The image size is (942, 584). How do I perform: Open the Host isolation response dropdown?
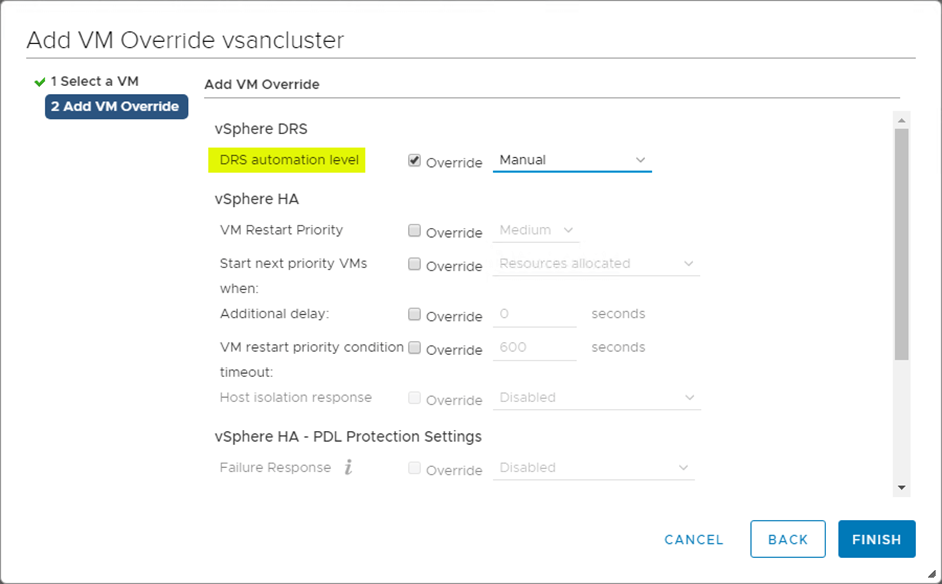597,398
